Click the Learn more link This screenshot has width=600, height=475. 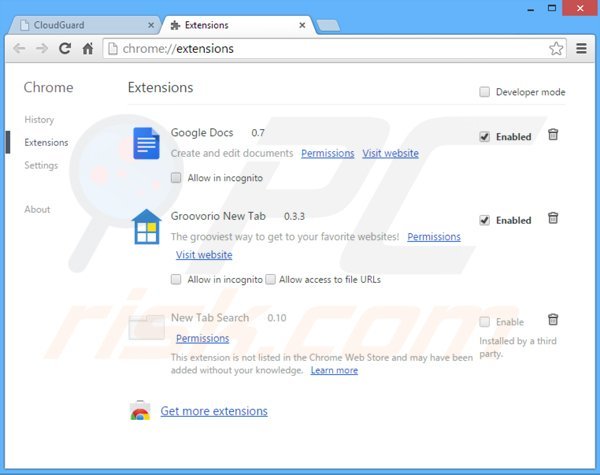[x=334, y=371]
